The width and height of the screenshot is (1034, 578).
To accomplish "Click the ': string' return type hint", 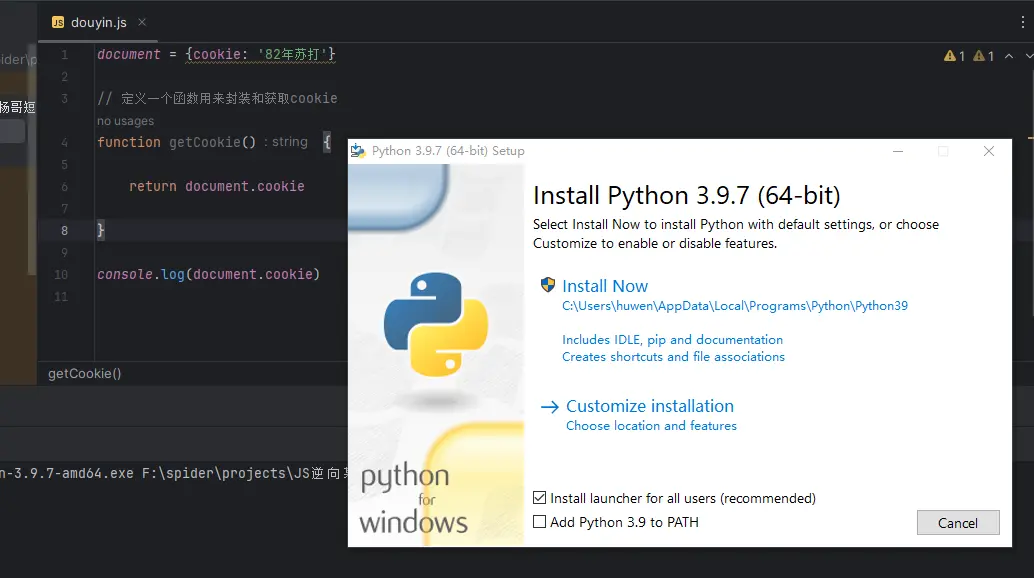I will [286, 142].
